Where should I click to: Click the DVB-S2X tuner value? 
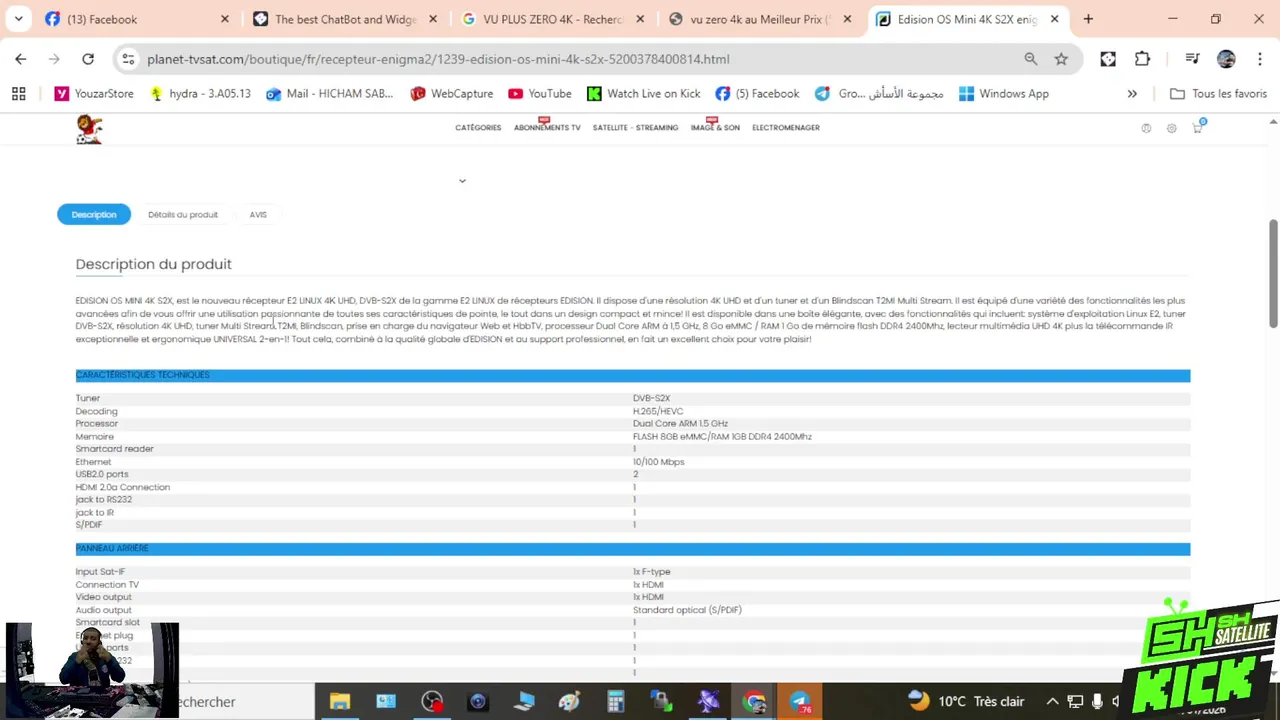coord(651,398)
